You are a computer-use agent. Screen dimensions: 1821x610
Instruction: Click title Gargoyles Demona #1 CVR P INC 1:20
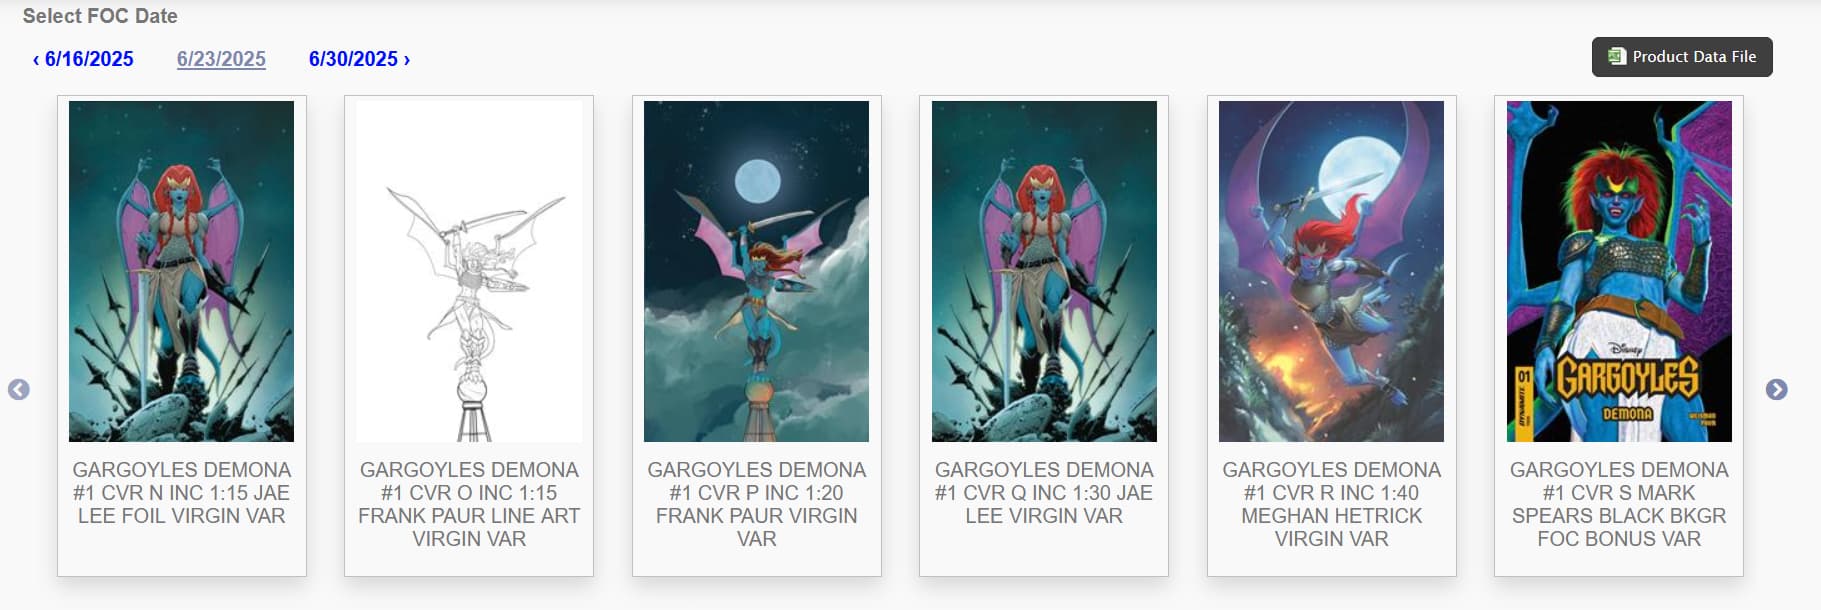tap(756, 504)
